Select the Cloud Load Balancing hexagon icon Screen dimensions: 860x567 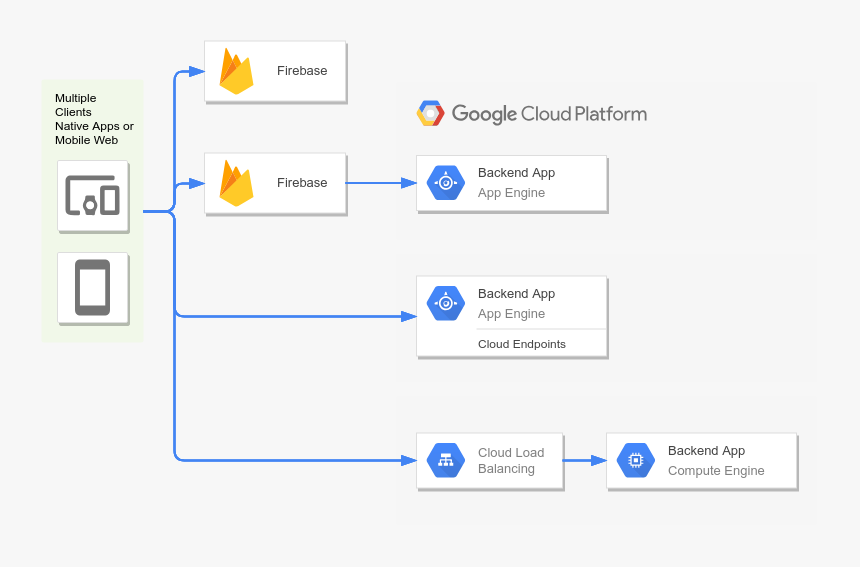446,461
